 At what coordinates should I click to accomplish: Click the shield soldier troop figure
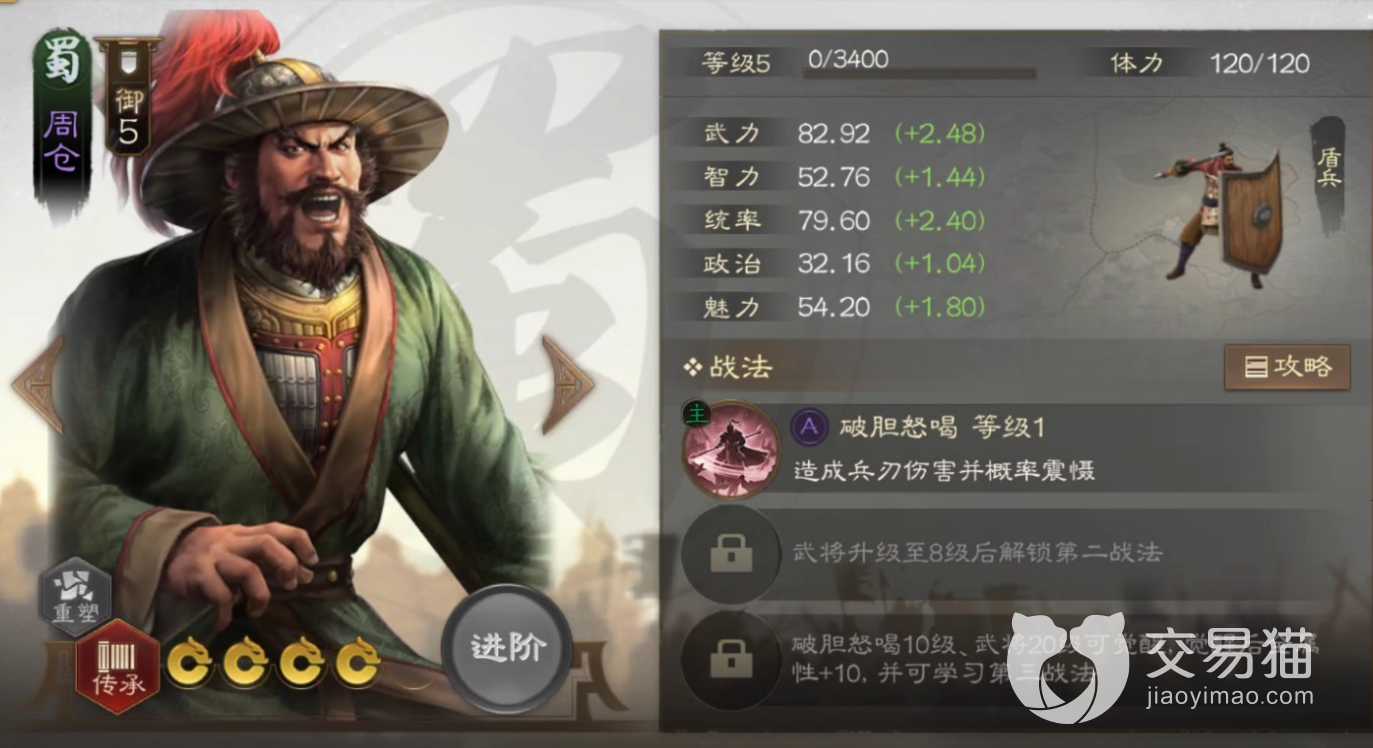(x=1220, y=215)
